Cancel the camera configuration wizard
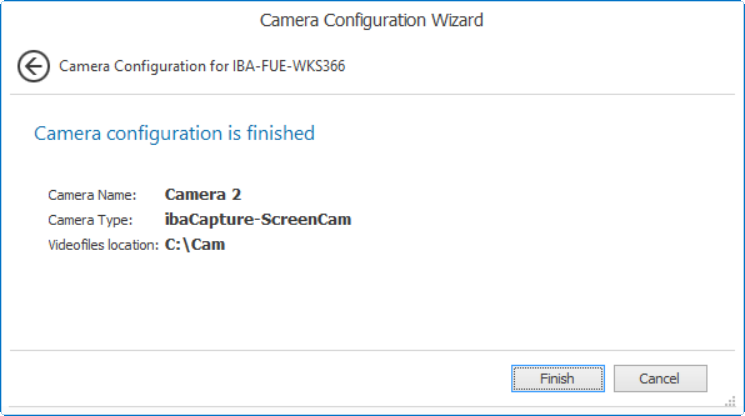 click(x=660, y=379)
